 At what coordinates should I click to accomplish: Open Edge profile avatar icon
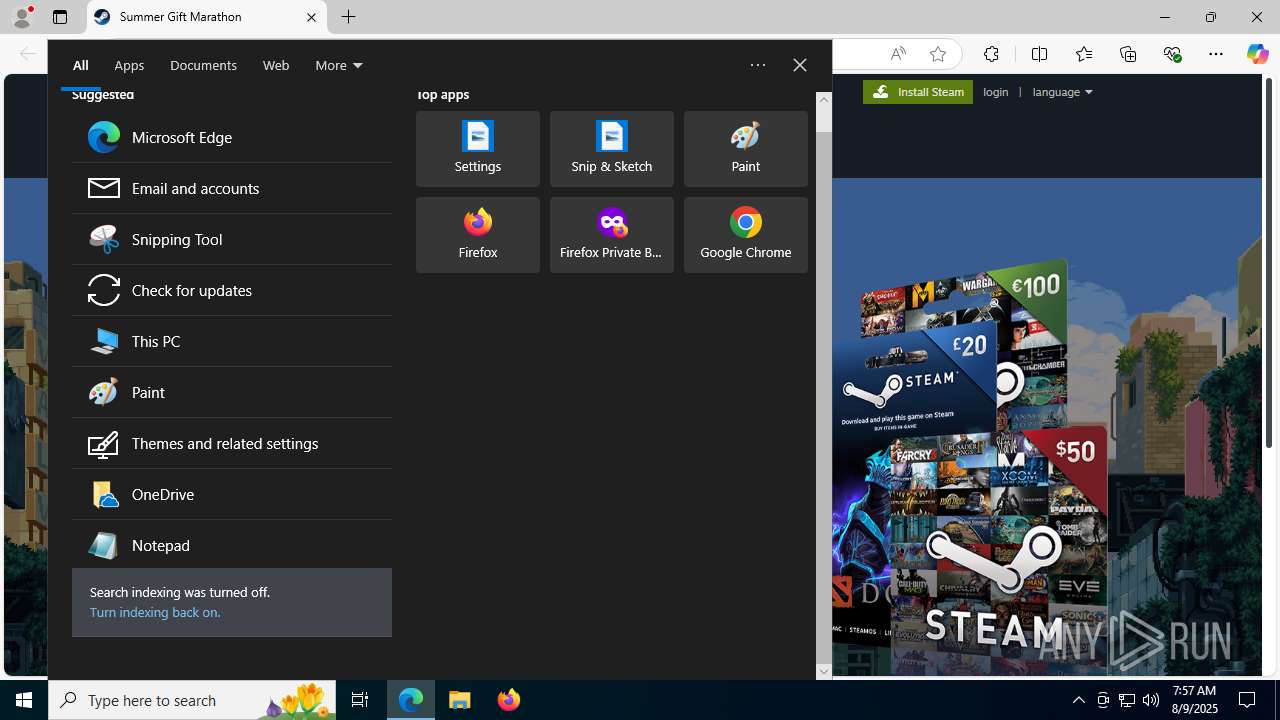click(x=22, y=17)
